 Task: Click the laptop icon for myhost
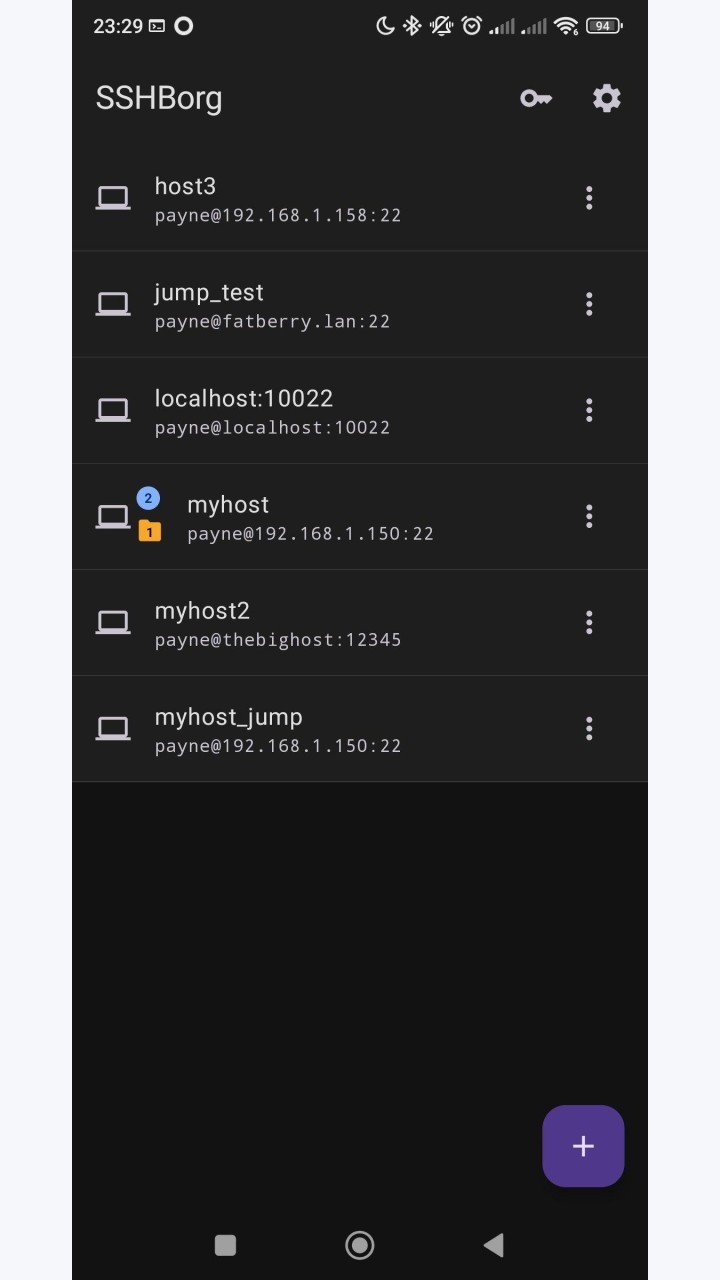113,516
